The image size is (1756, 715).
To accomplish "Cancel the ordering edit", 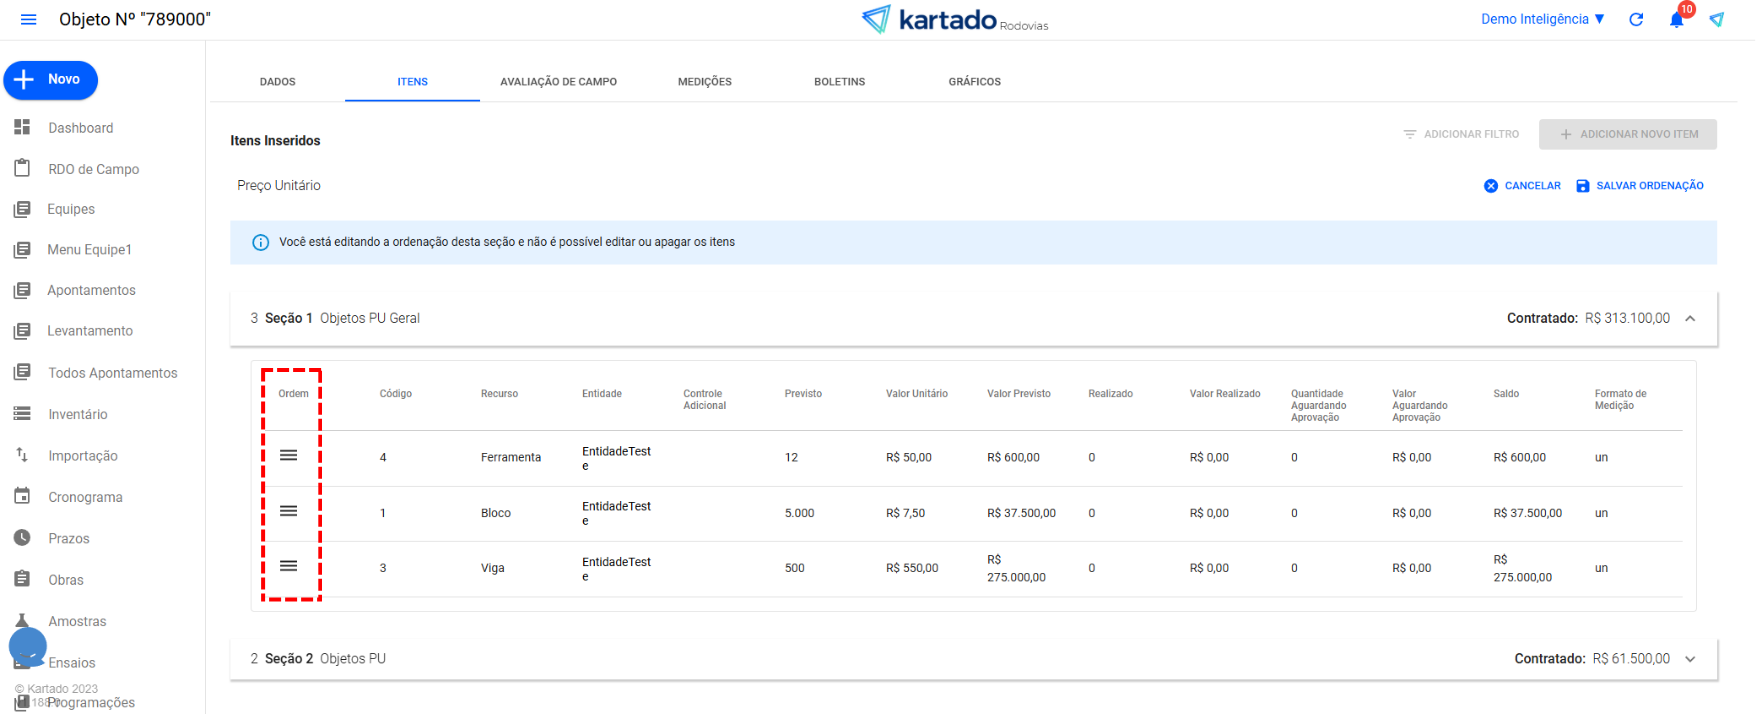I will click(1522, 186).
